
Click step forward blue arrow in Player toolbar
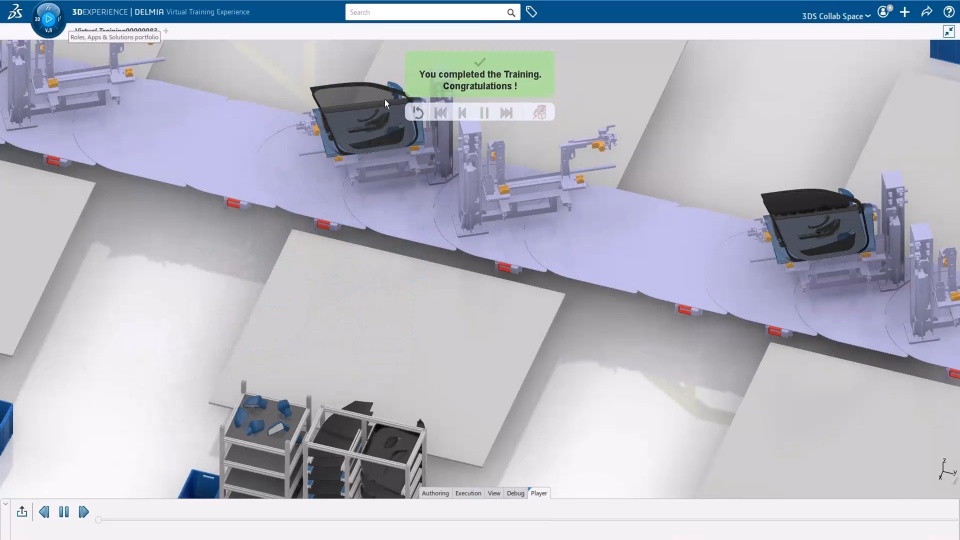[x=84, y=511]
